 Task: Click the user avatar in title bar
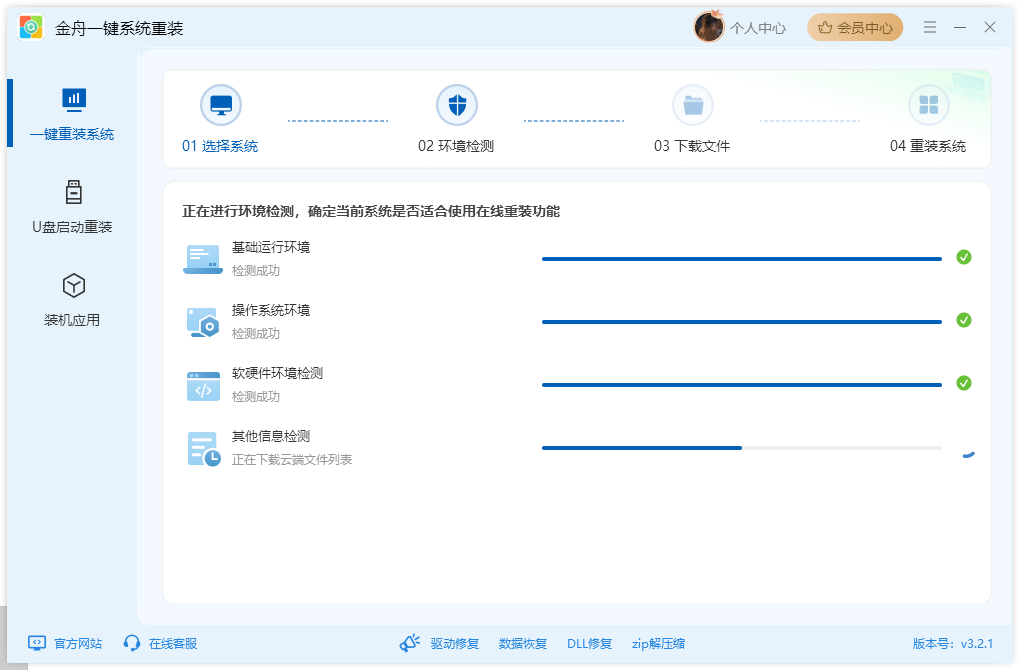pyautogui.click(x=709, y=27)
